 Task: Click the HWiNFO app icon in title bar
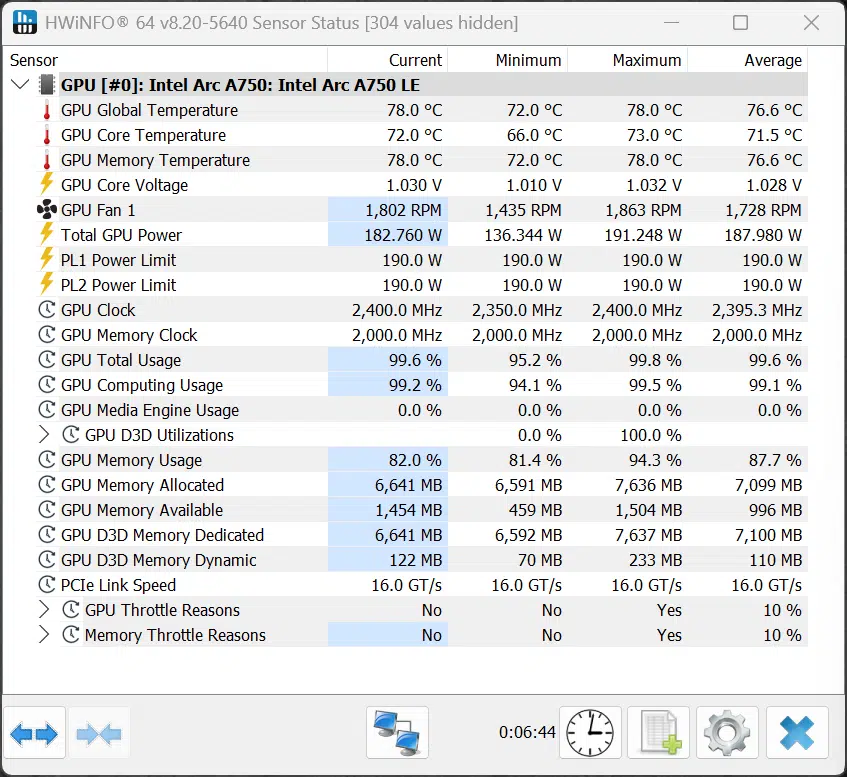pyautogui.click(x=24, y=22)
